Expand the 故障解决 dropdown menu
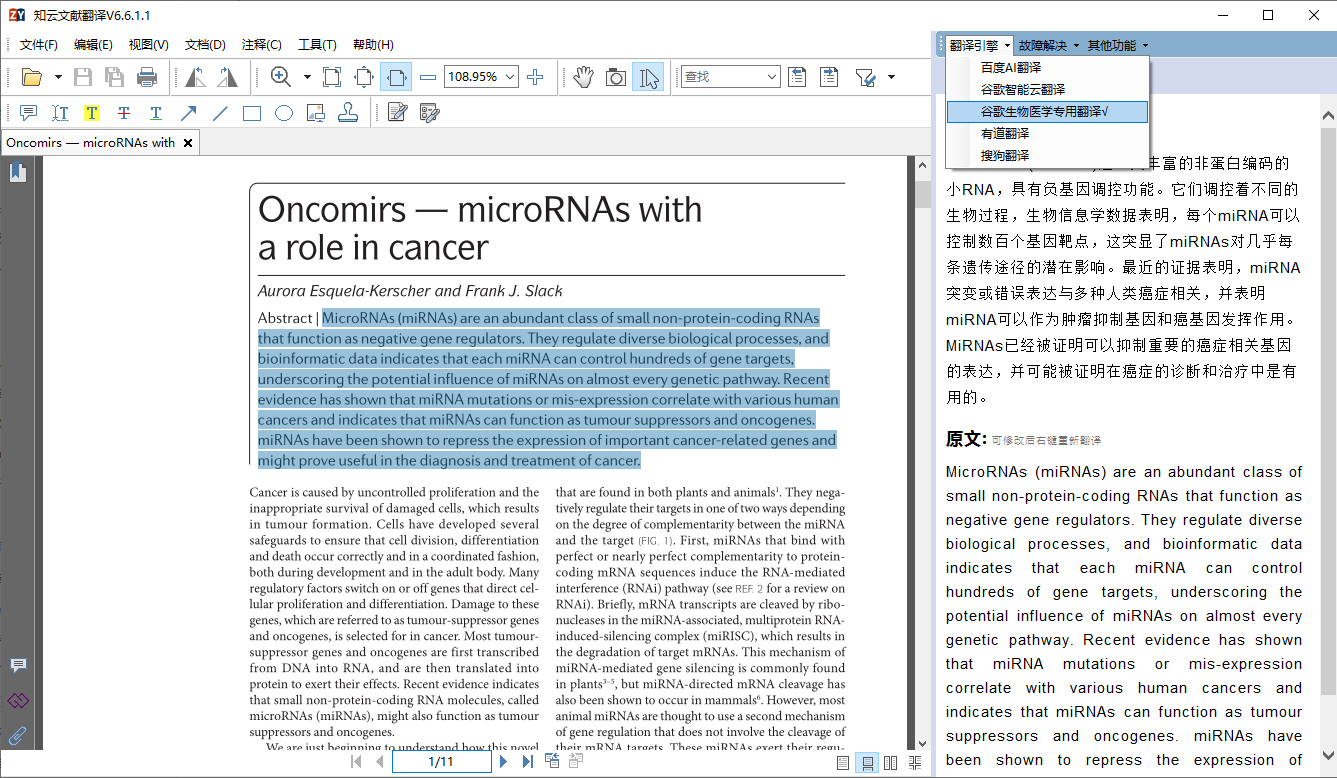 (x=1049, y=45)
